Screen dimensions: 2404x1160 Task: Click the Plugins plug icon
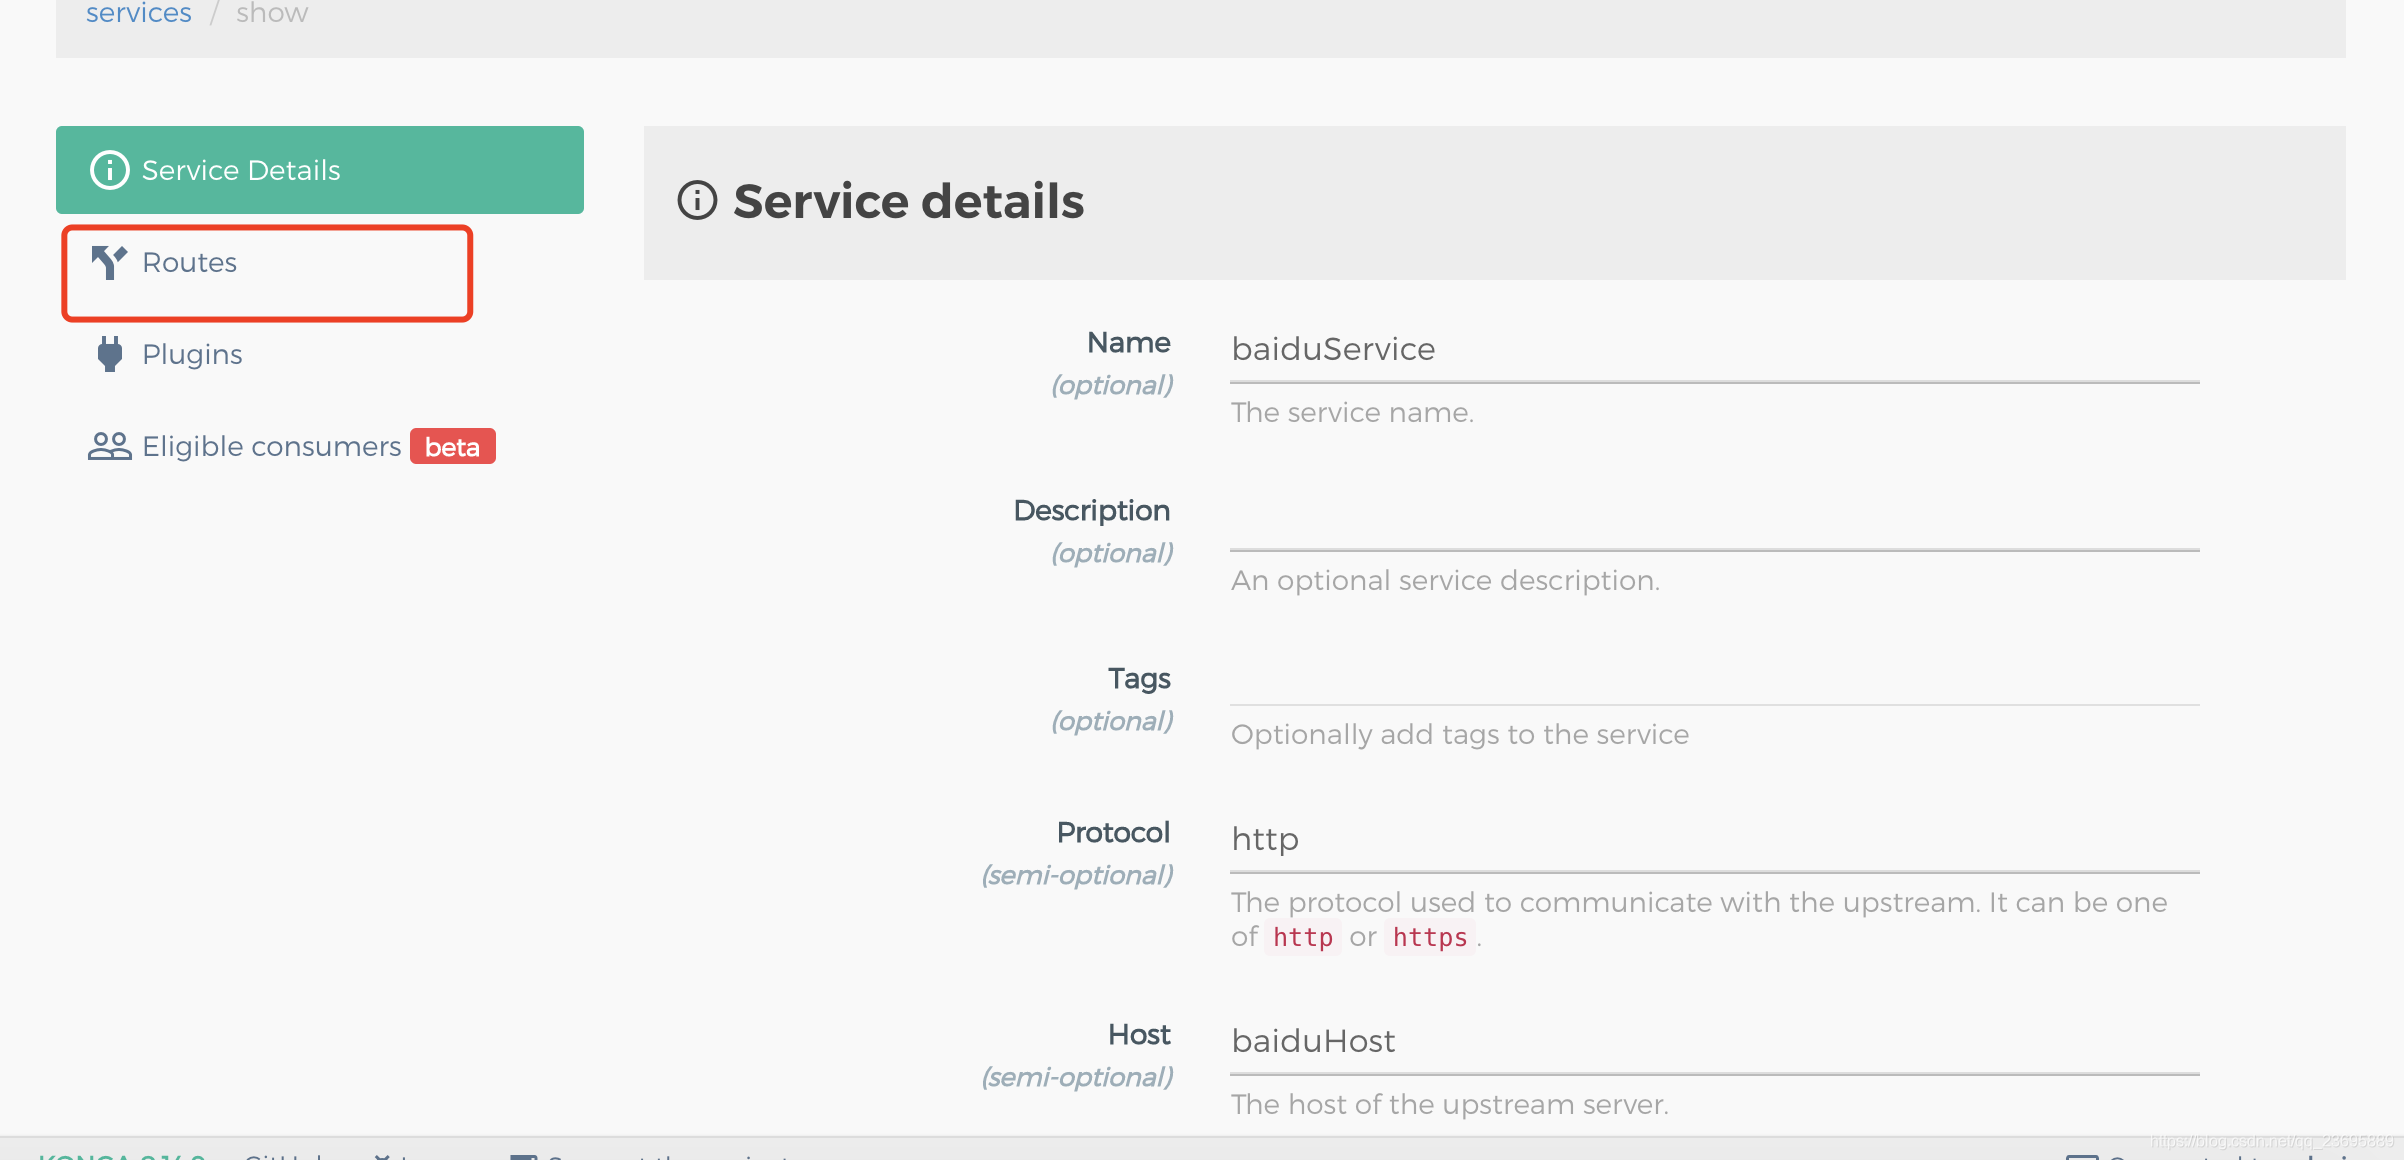tap(110, 354)
